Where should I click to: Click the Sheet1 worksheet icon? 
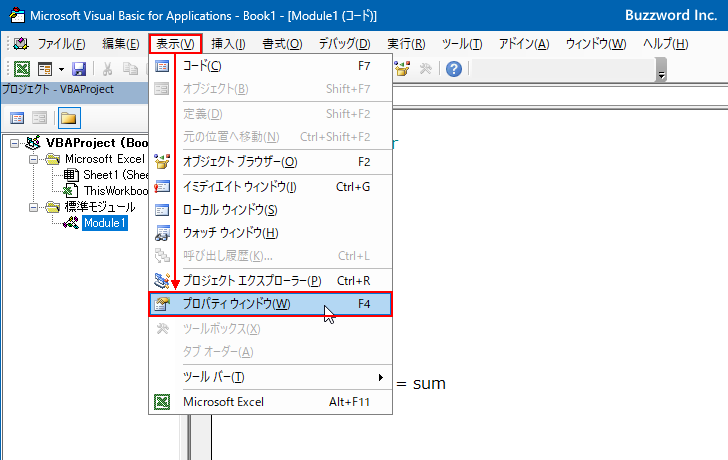click(71, 175)
